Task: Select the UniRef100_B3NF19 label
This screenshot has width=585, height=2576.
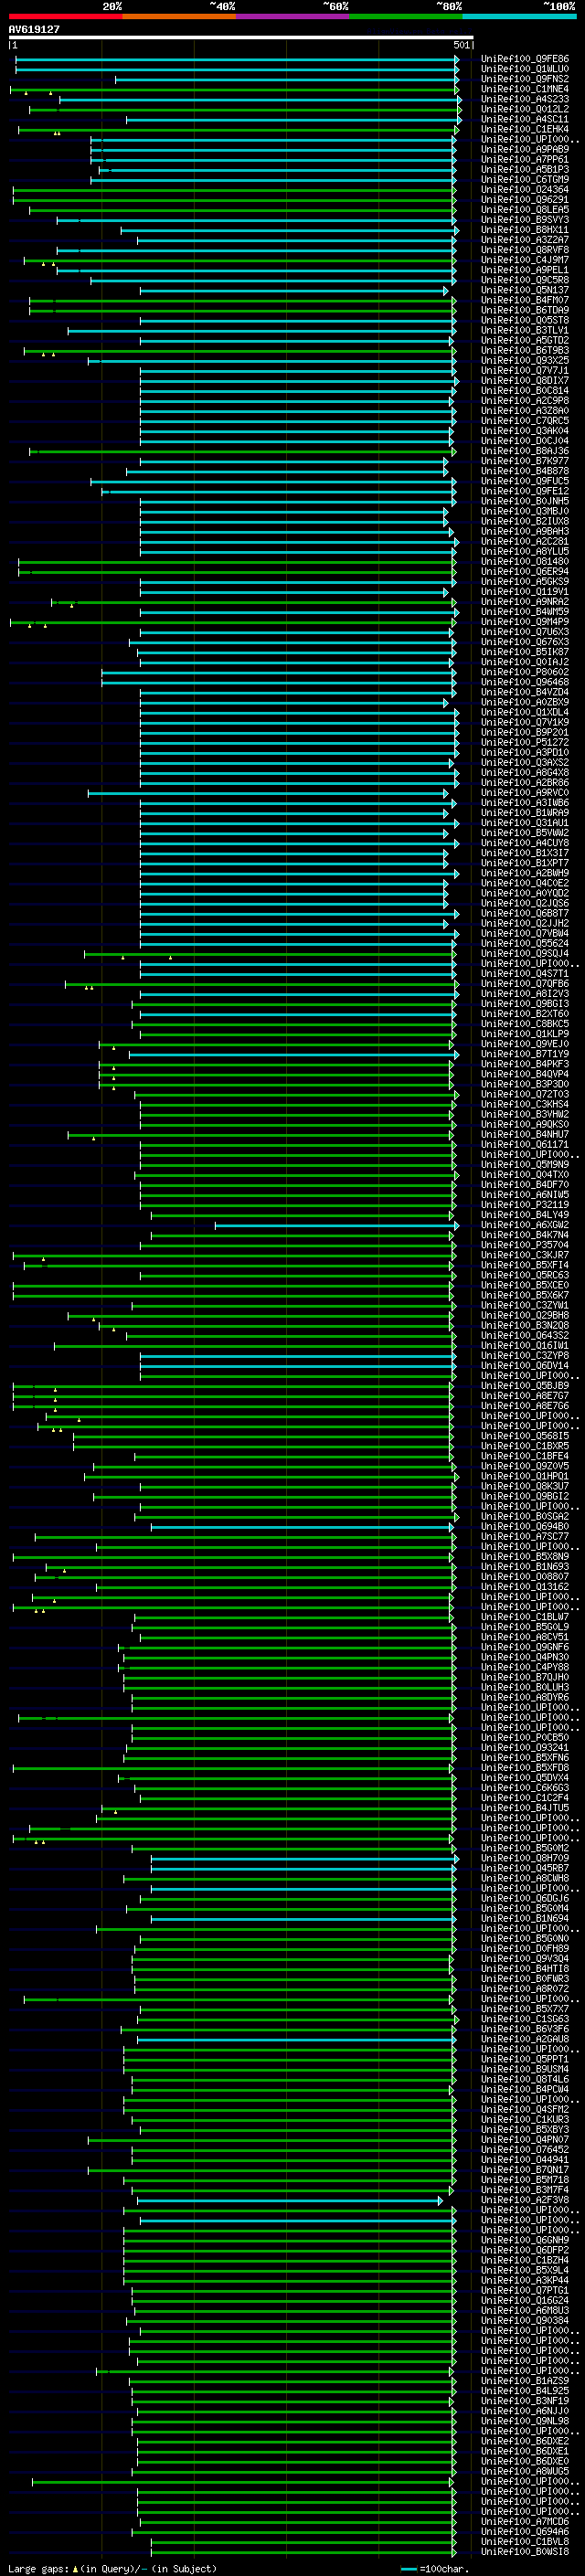Action: 525,2401
